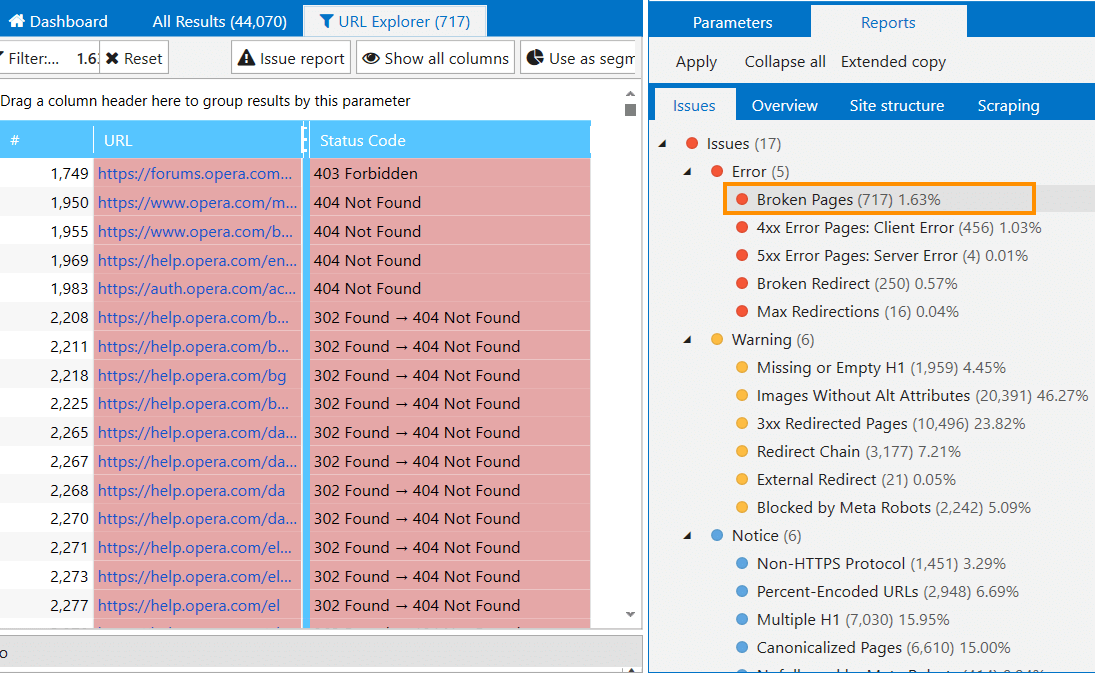Open the Issue report
This screenshot has width=1095, height=675.
tap(292, 58)
